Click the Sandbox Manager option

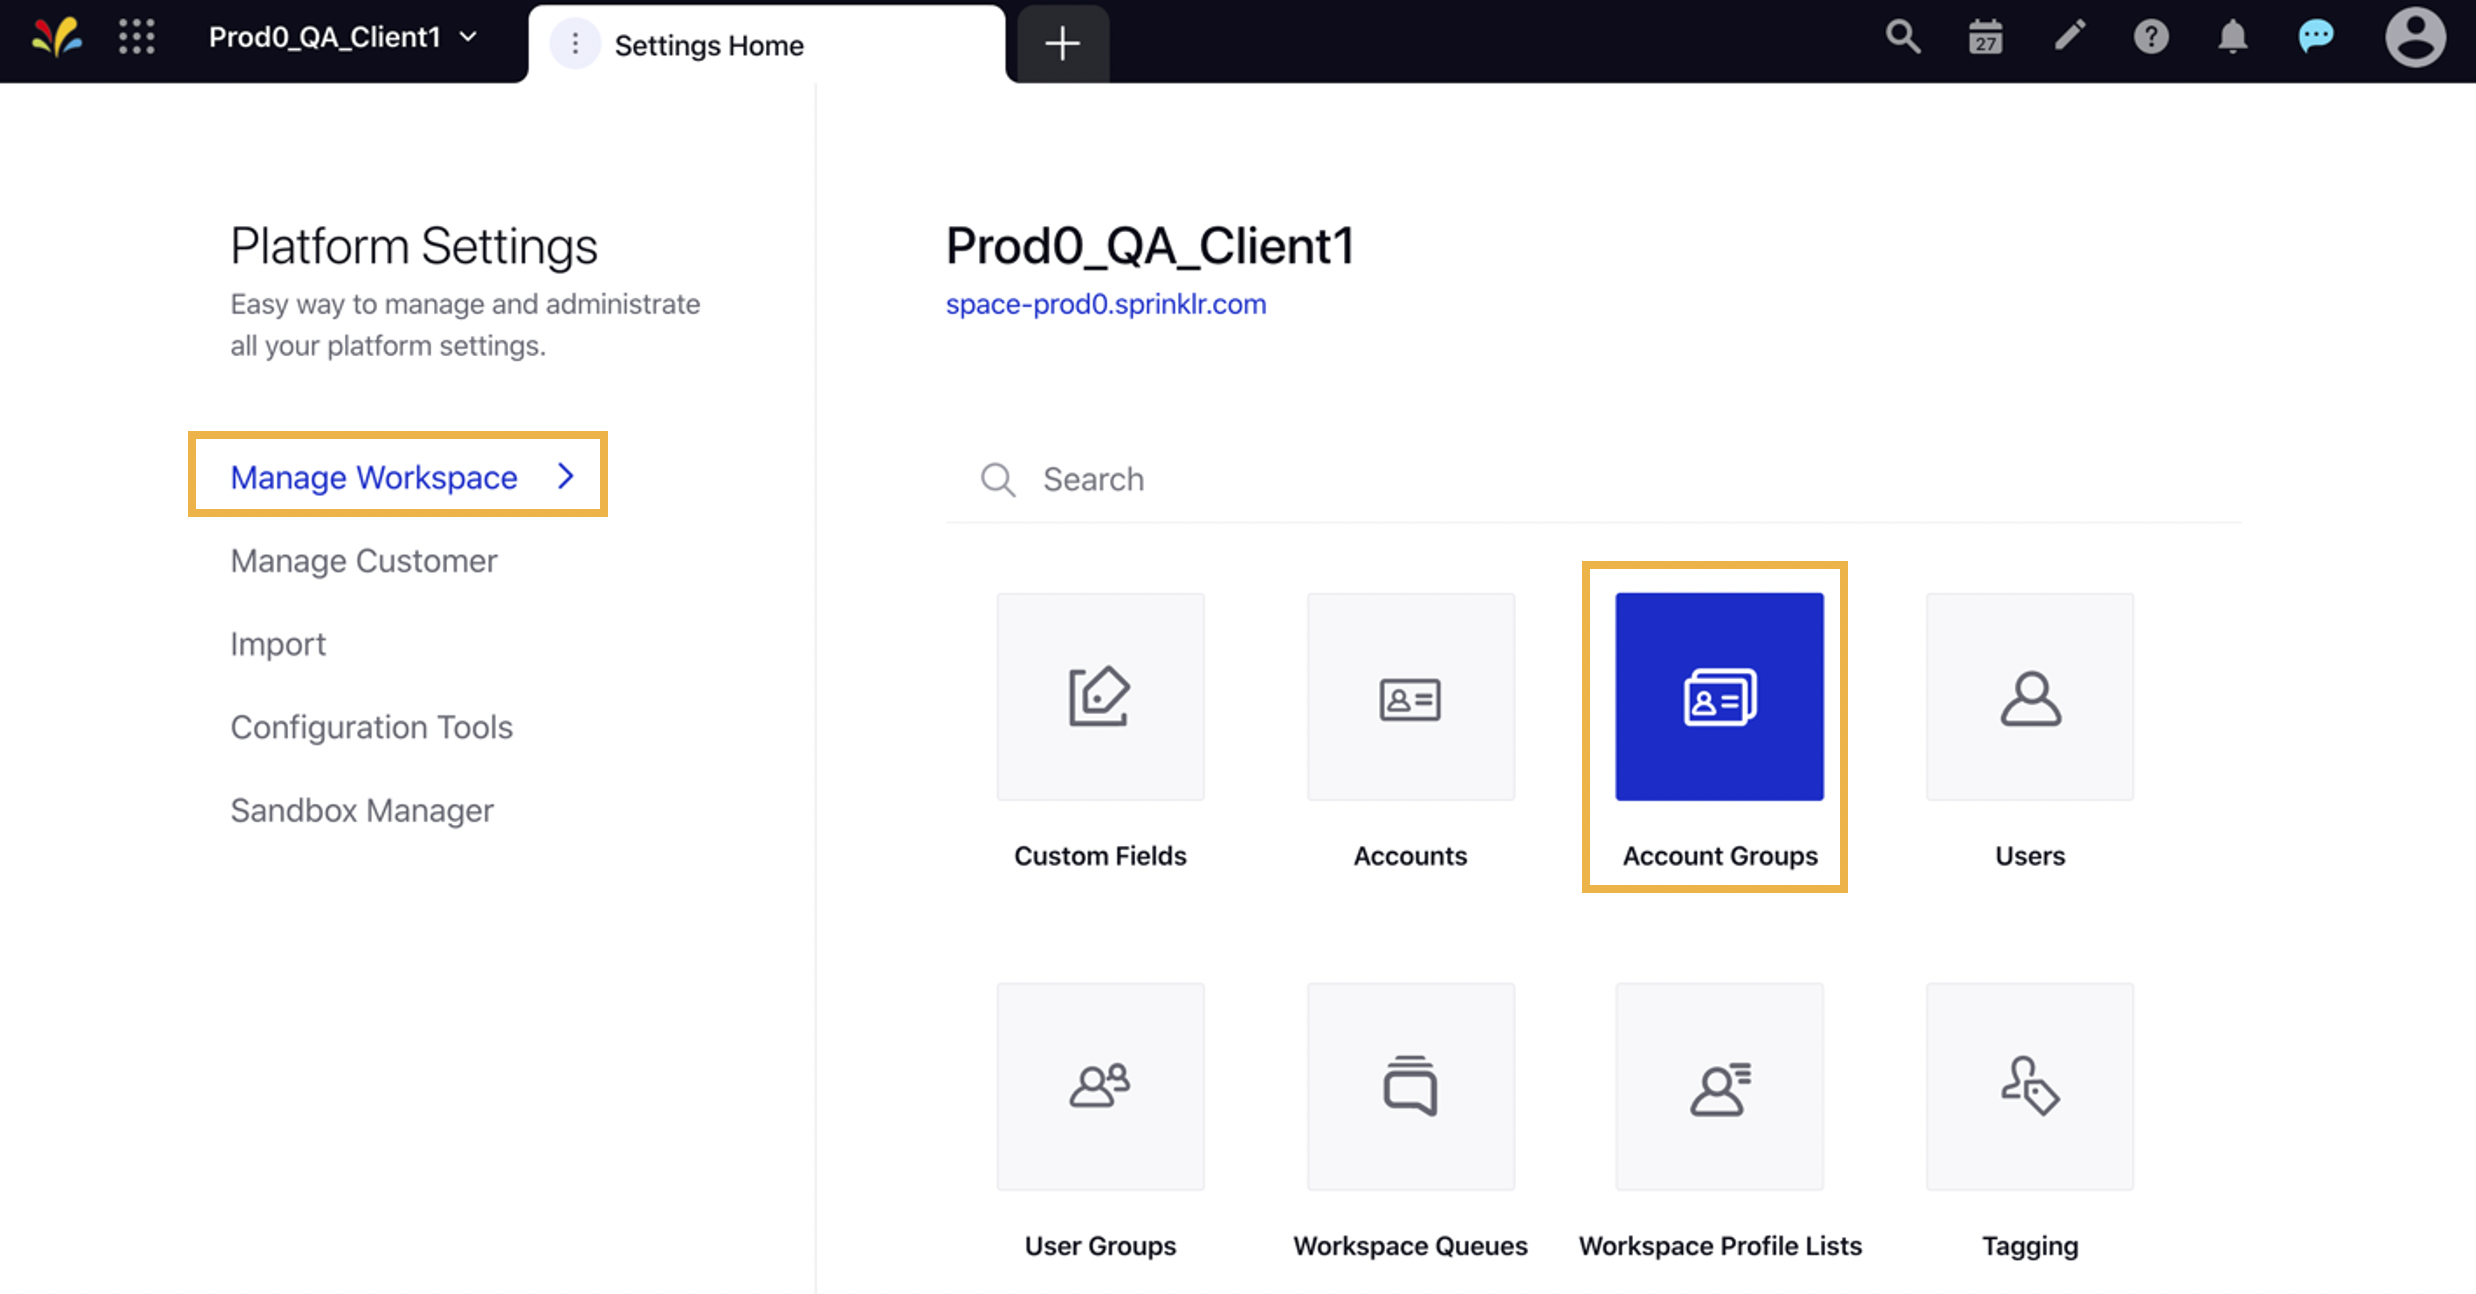coord(362,809)
